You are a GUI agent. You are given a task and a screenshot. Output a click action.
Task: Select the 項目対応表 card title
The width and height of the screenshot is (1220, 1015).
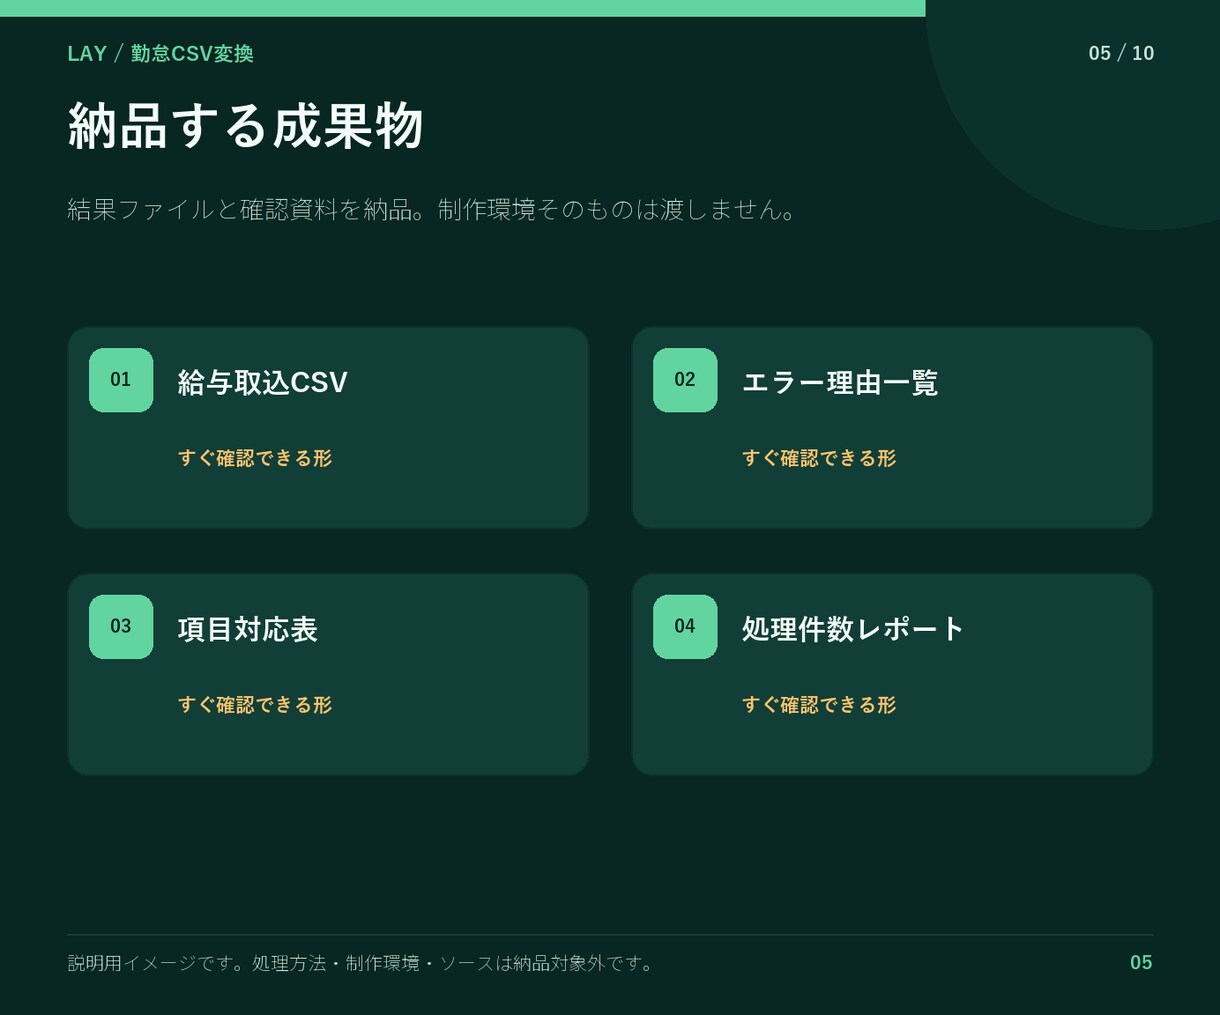248,629
